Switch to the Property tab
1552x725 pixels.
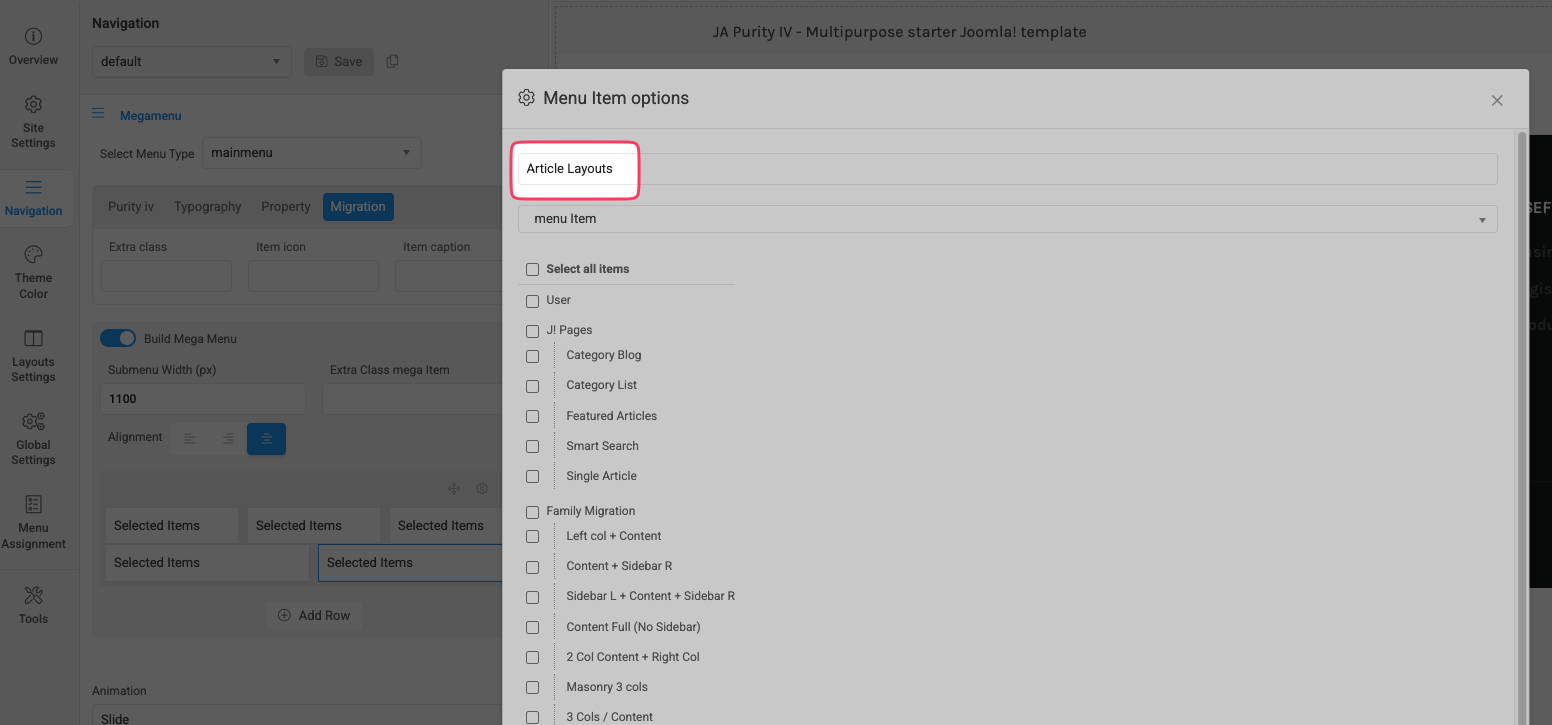[x=286, y=207]
